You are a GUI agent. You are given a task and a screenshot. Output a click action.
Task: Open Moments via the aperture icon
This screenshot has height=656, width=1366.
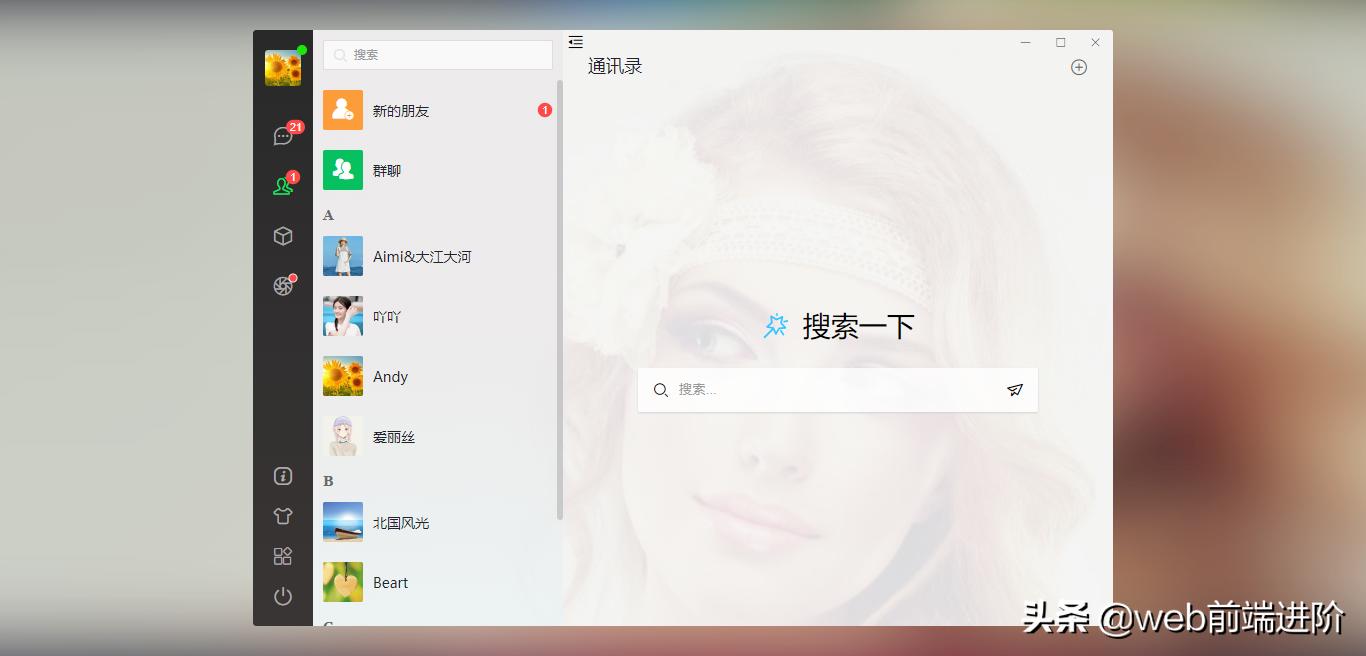tap(283, 284)
